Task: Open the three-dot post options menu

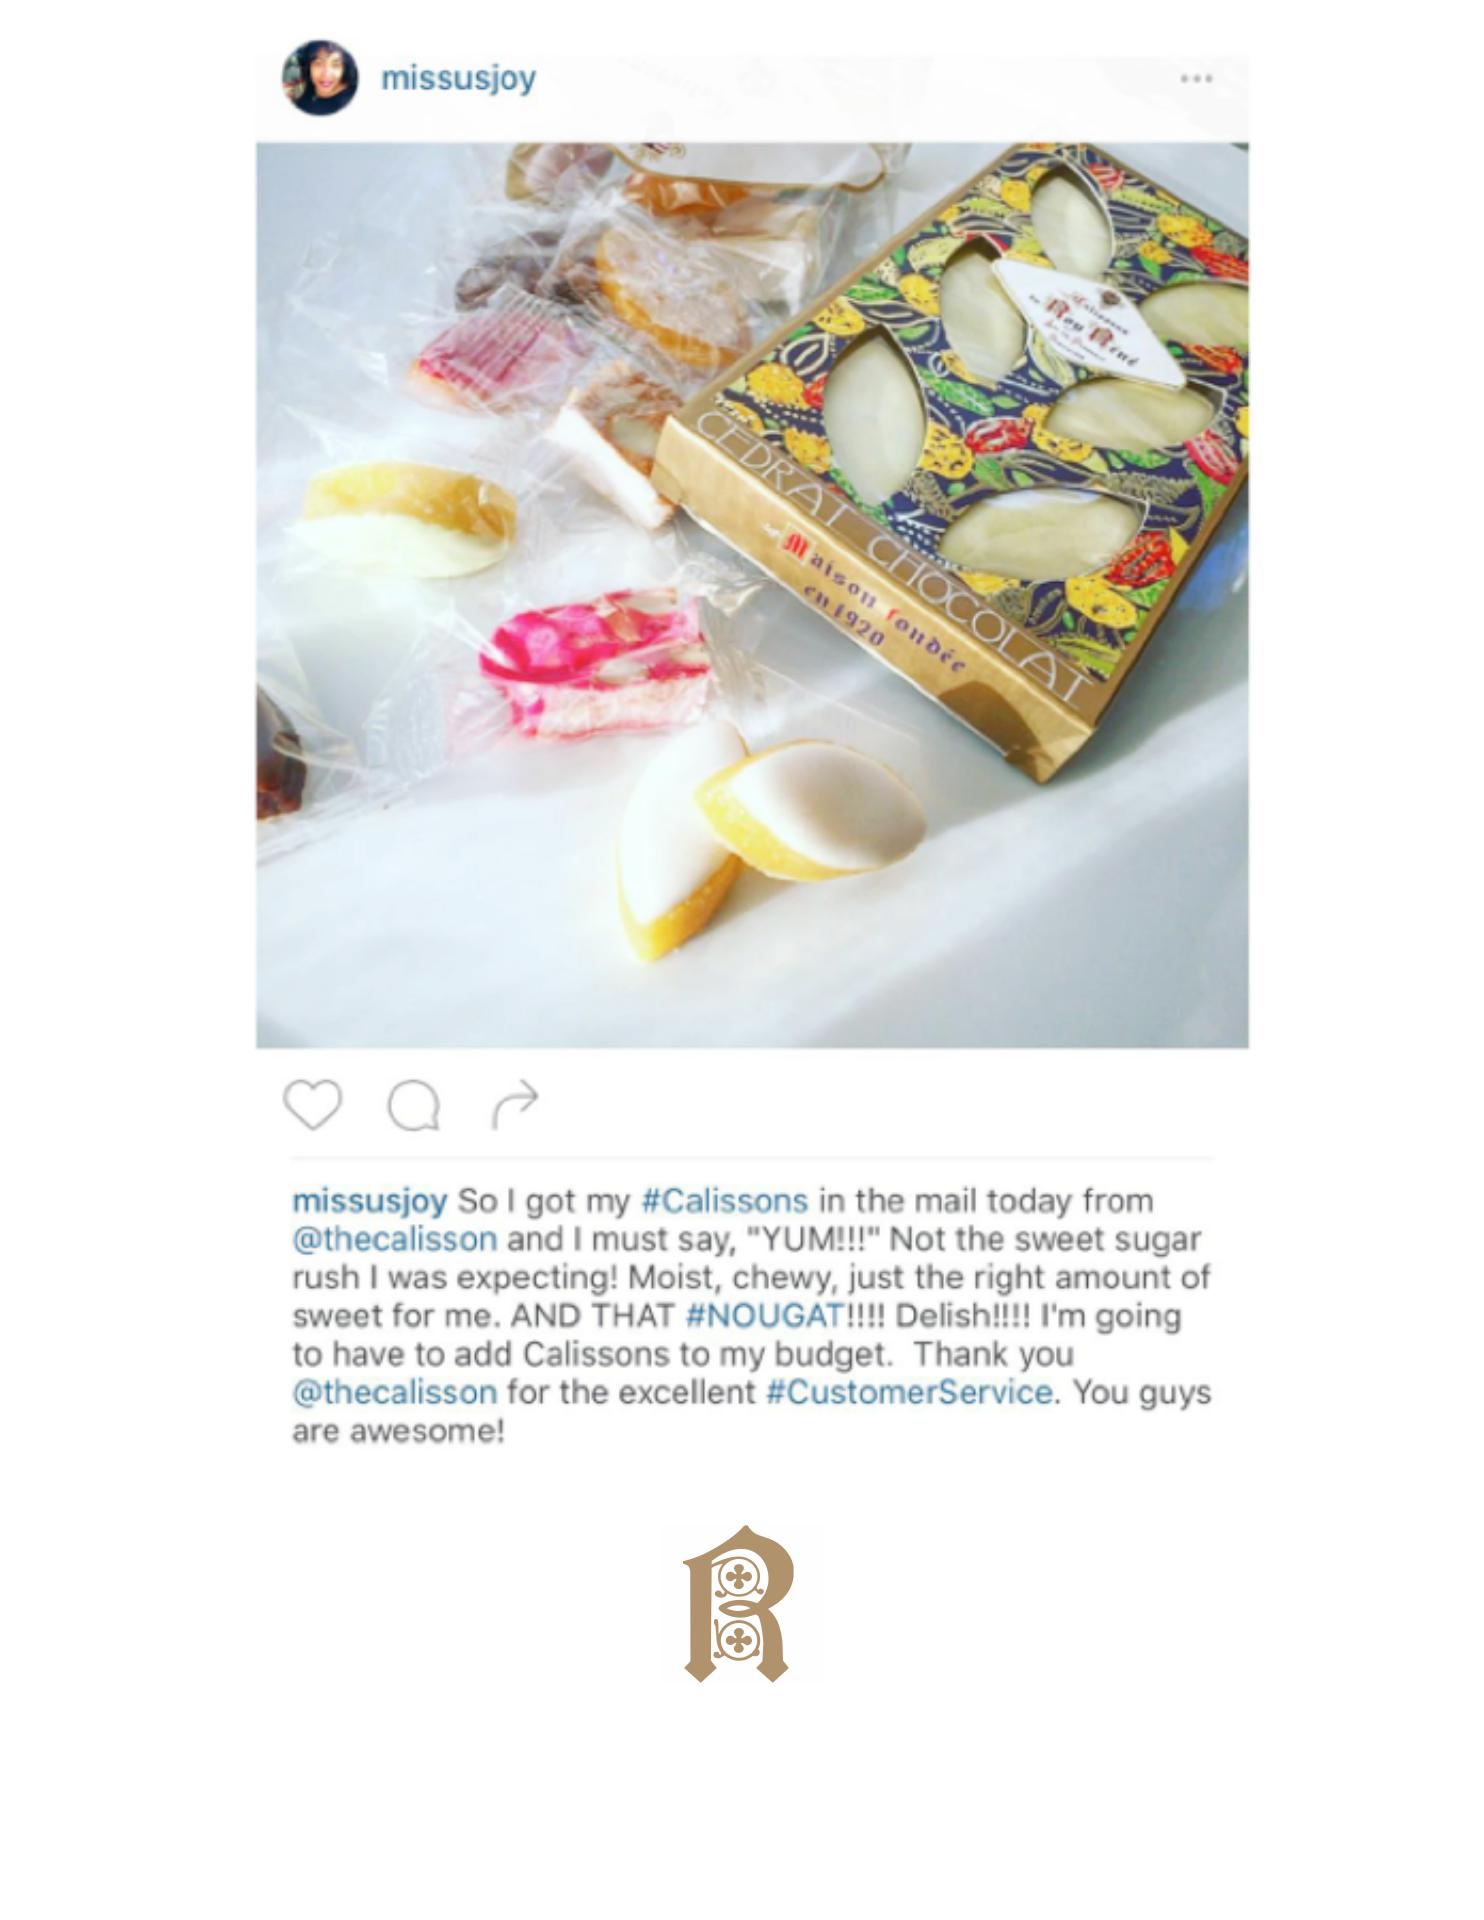Action: 1196,79
